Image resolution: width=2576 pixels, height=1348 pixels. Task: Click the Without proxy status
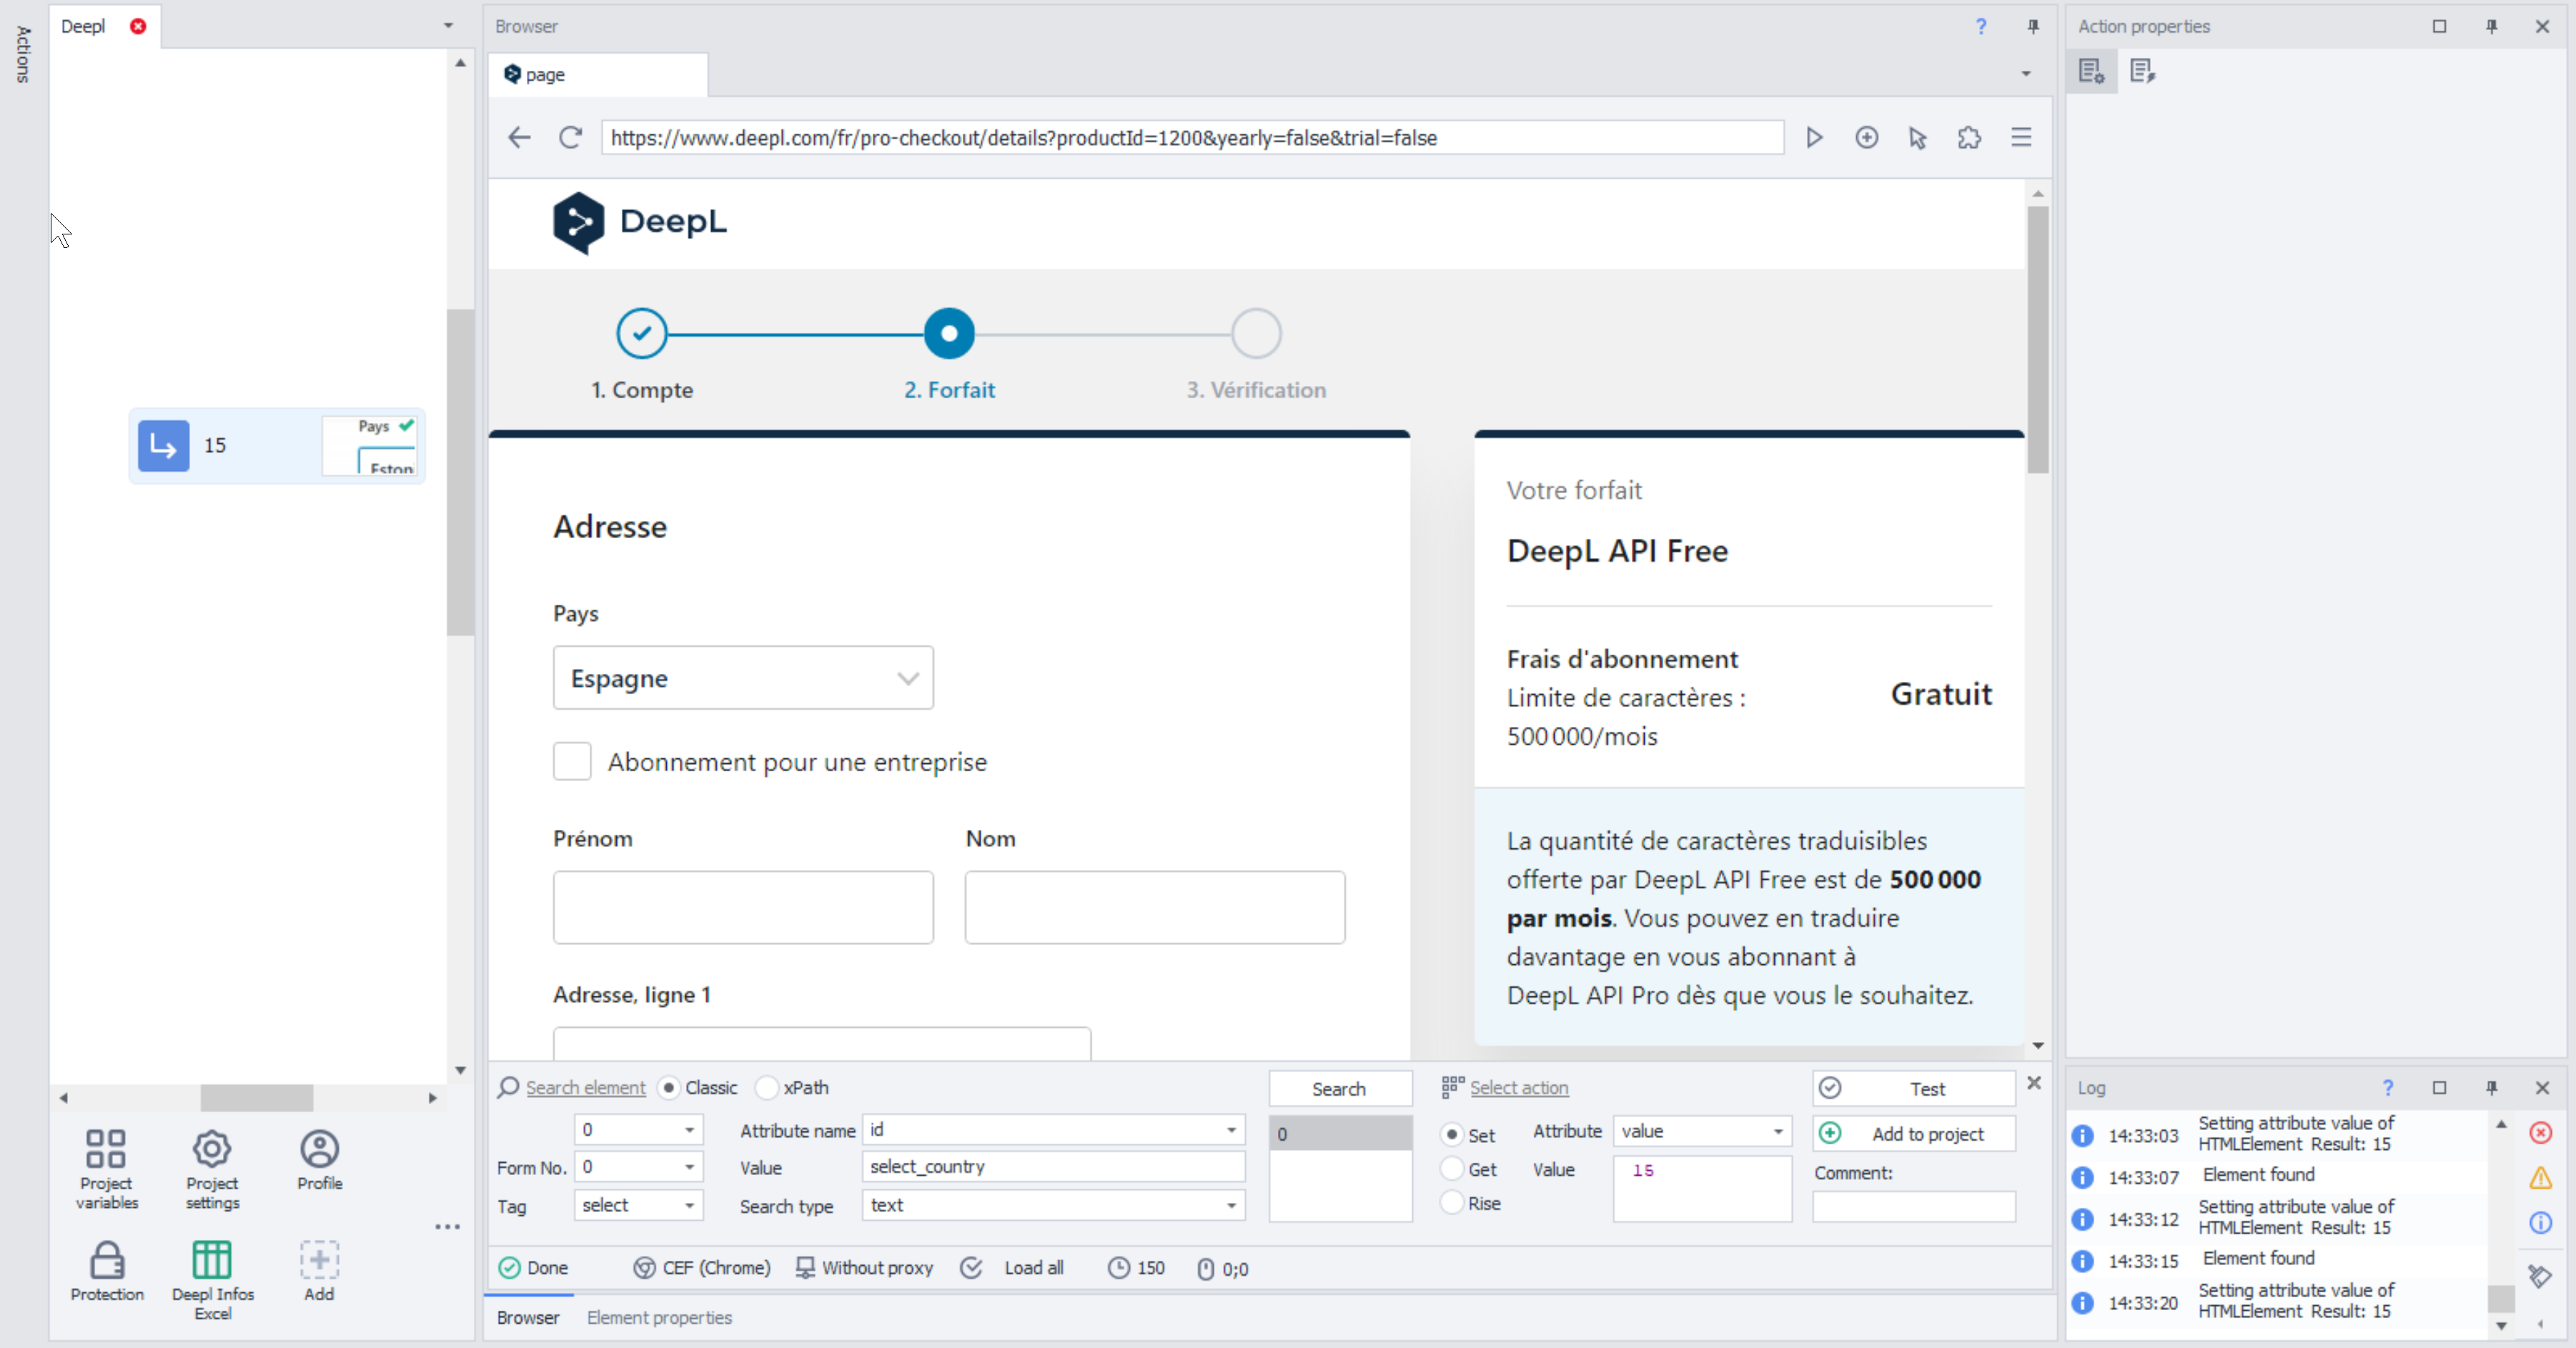click(x=864, y=1268)
